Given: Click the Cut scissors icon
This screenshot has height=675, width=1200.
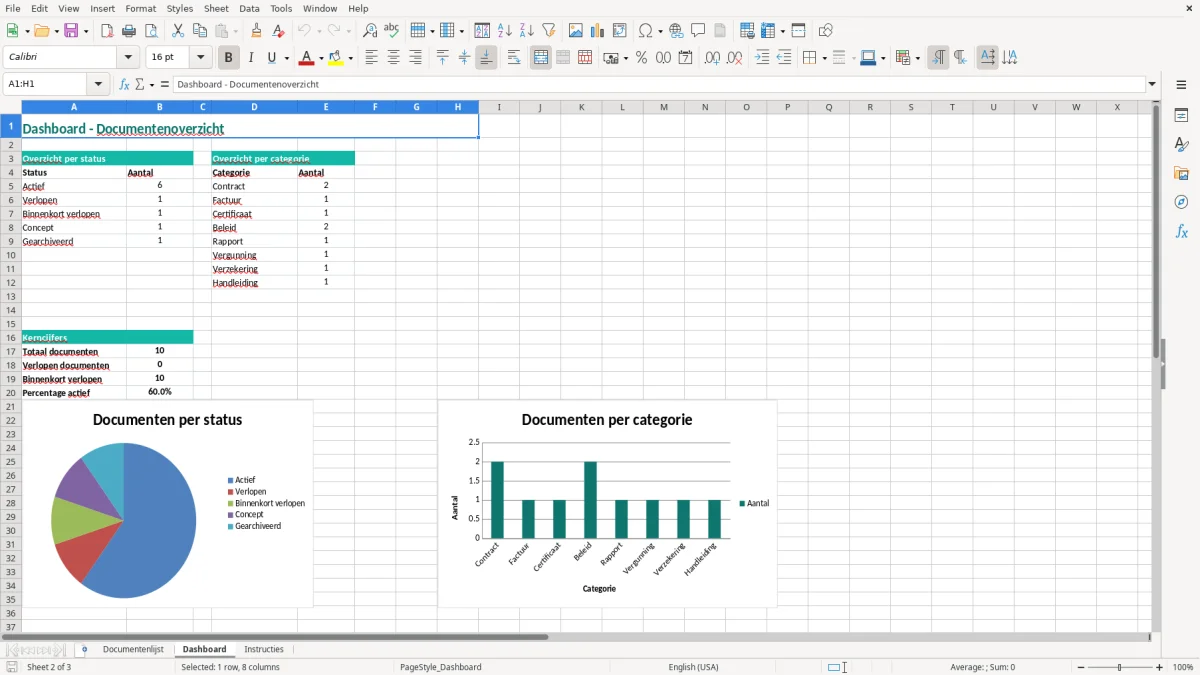Looking at the screenshot, I should click(x=178, y=31).
